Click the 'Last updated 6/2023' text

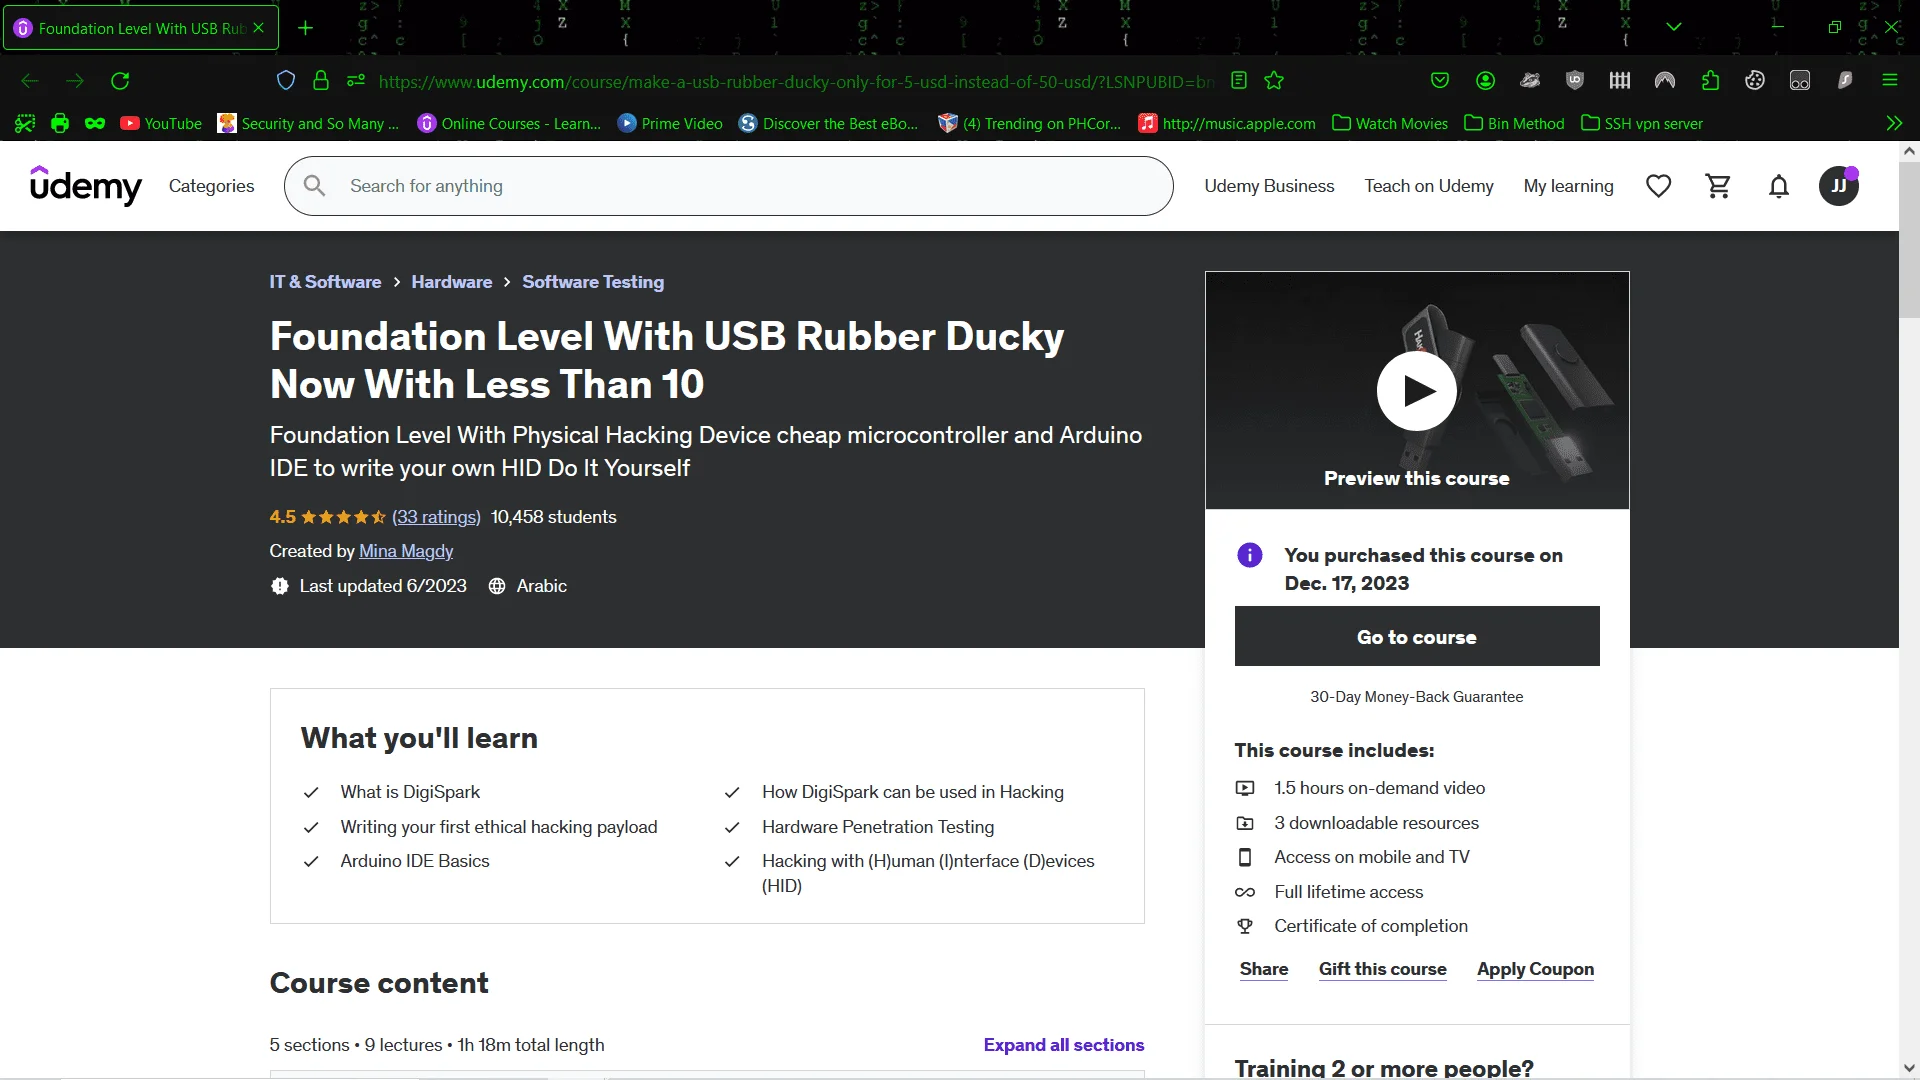click(383, 586)
